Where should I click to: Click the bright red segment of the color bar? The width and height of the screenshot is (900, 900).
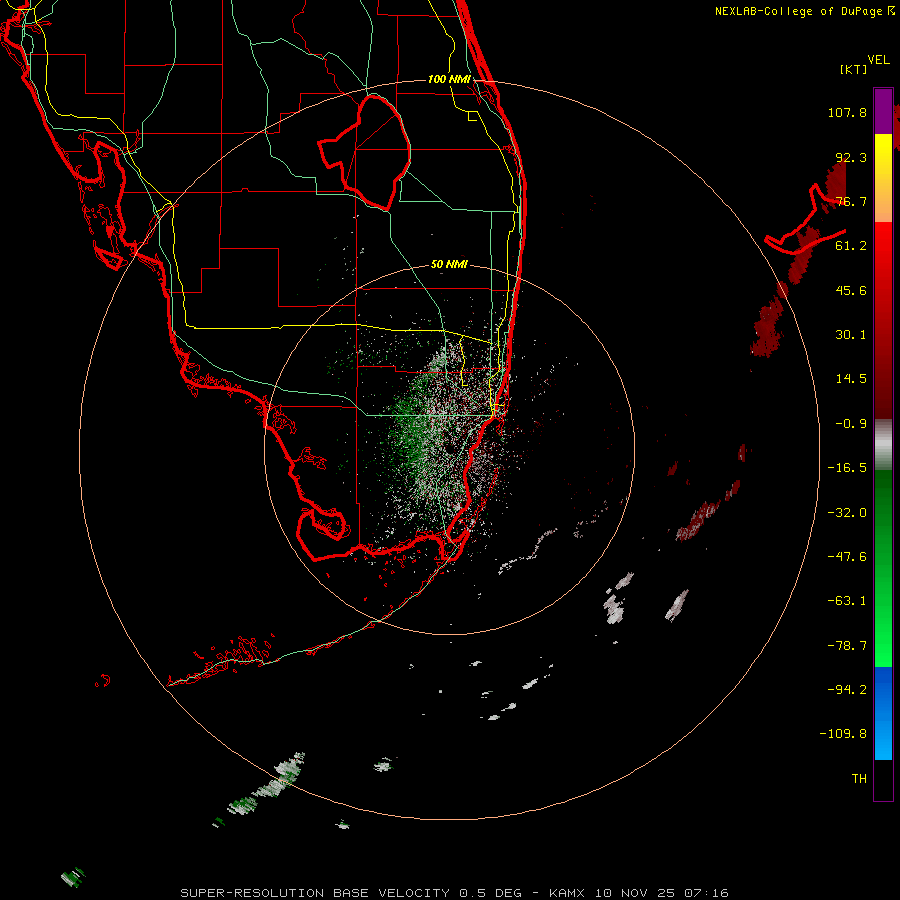pos(883,253)
